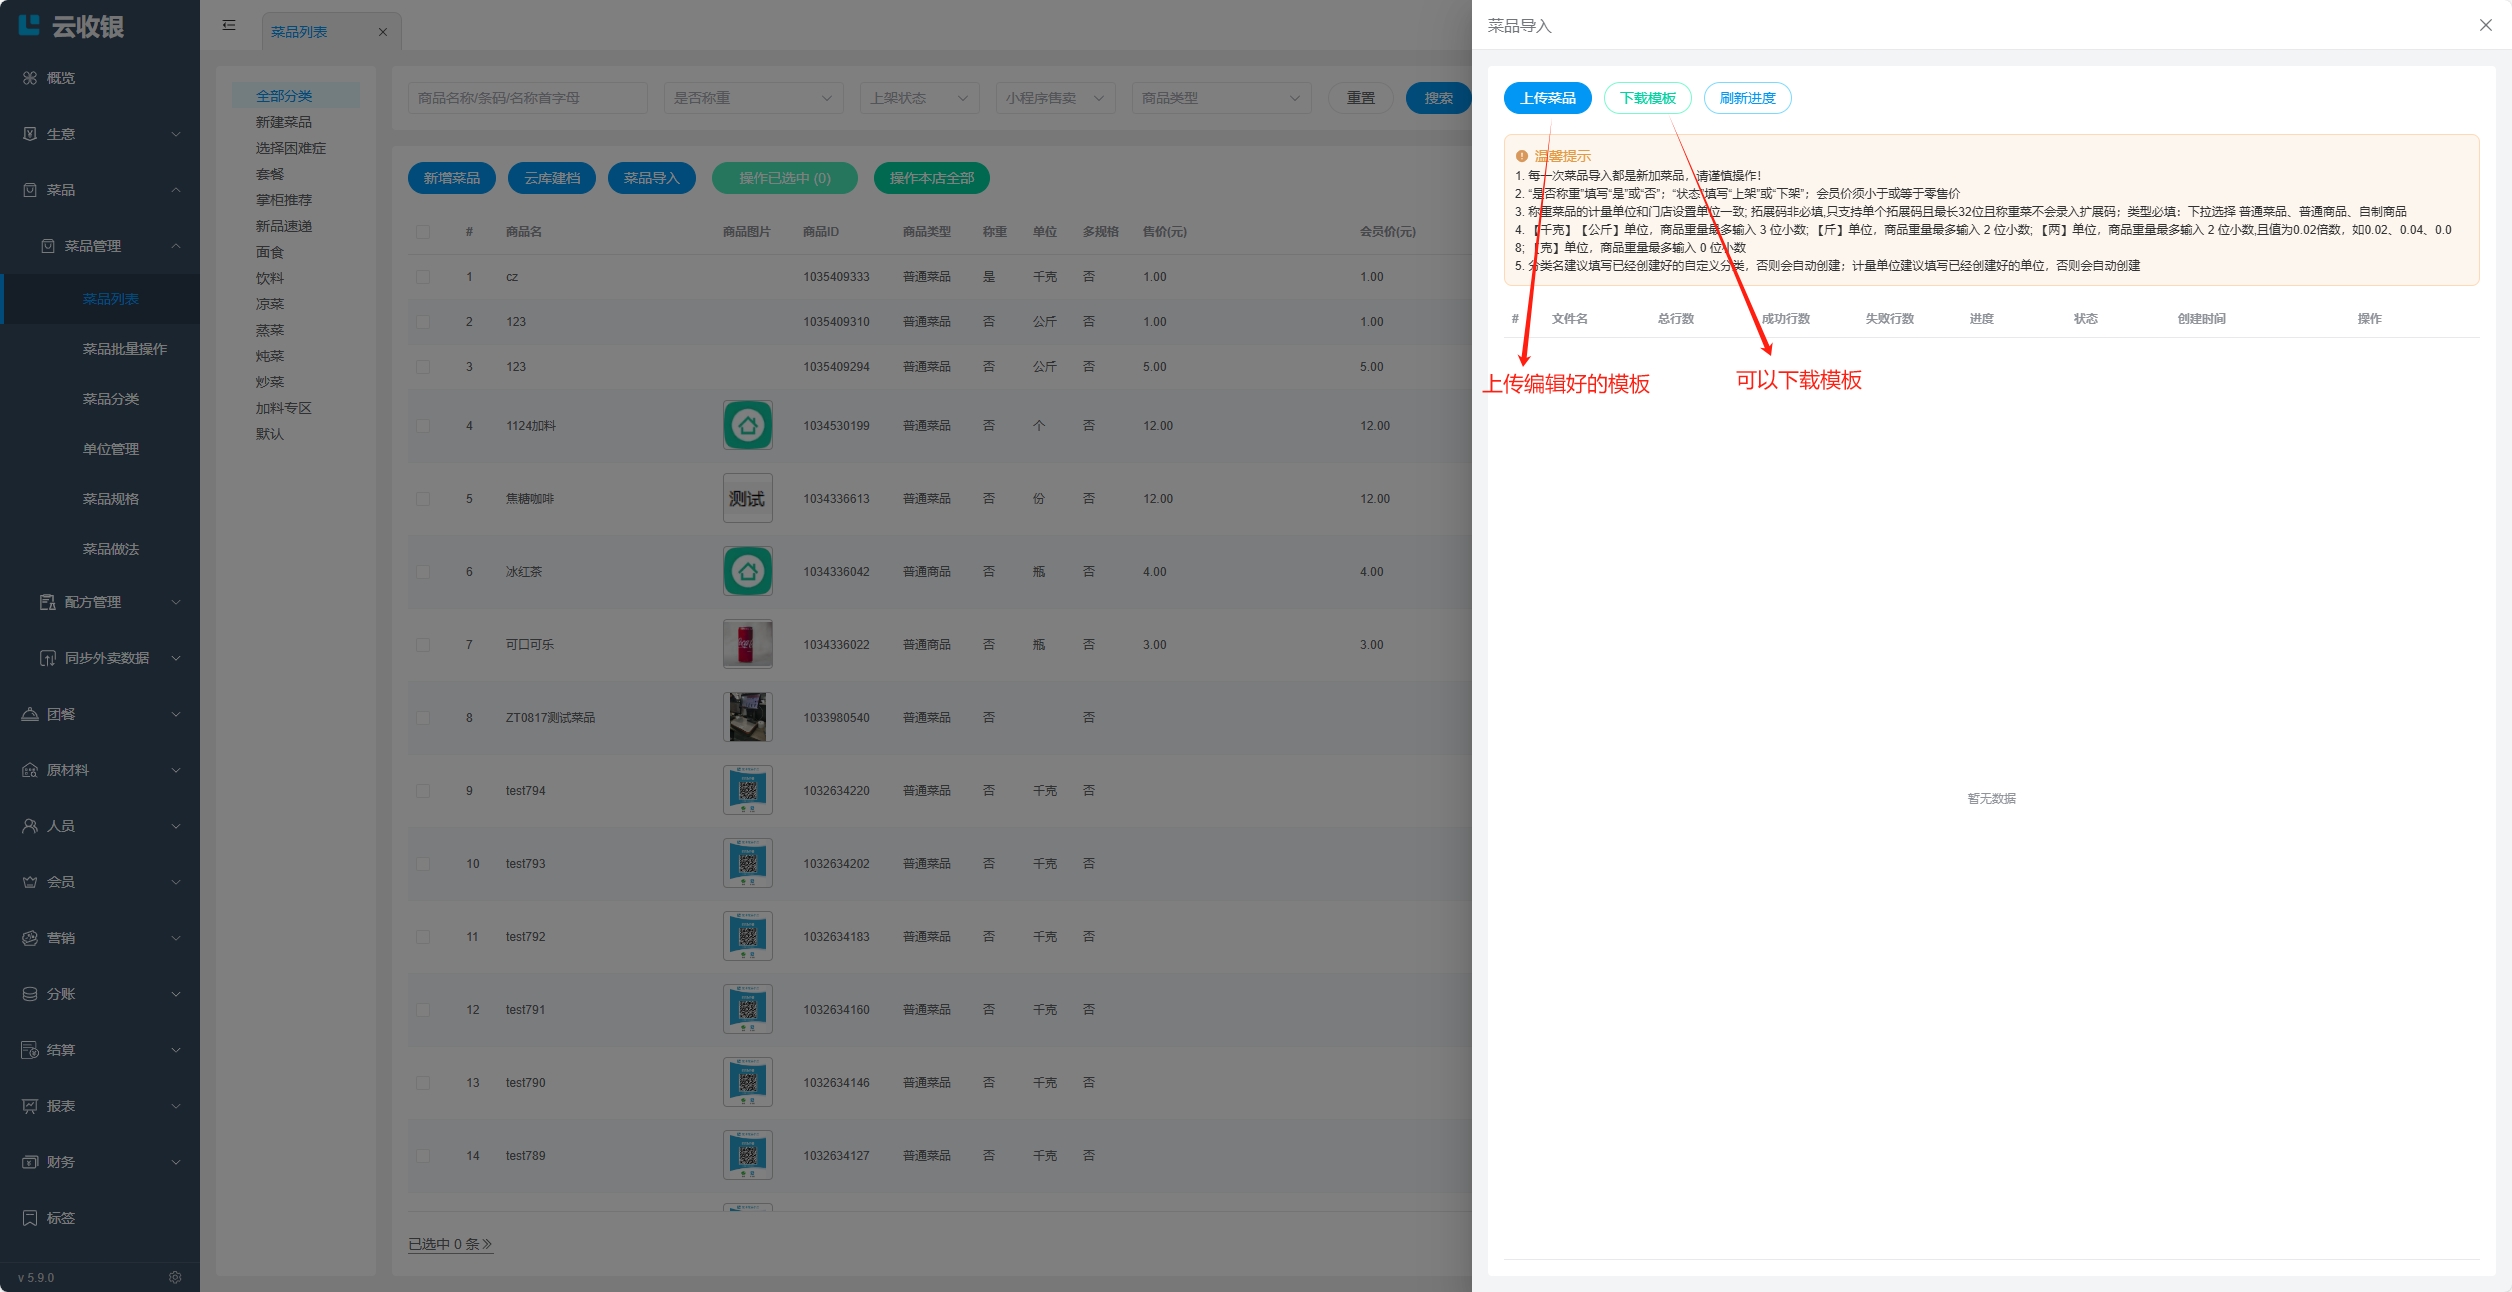Close the 菜品列表 tab with its X icon

(x=382, y=32)
